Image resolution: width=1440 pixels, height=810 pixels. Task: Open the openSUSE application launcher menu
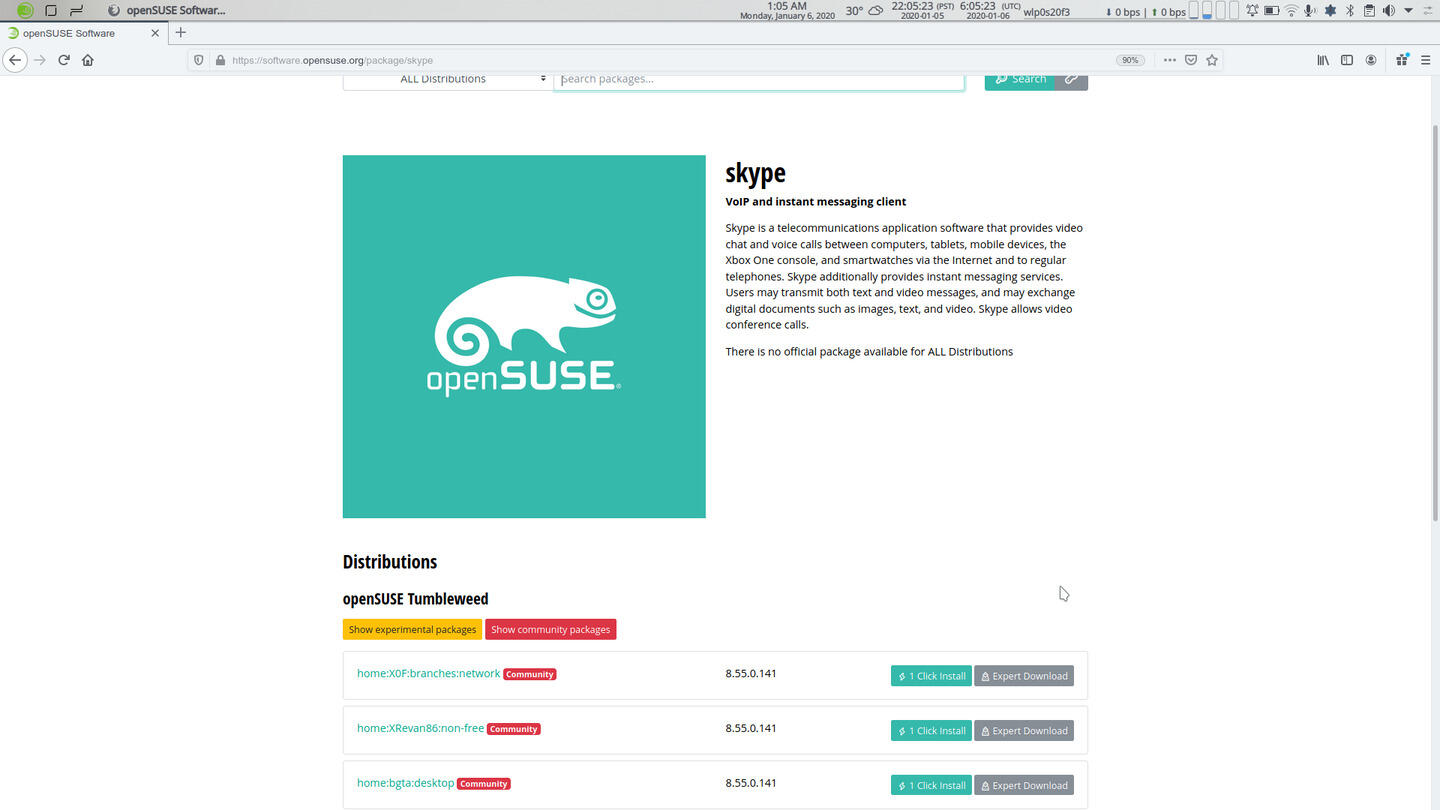pos(26,11)
